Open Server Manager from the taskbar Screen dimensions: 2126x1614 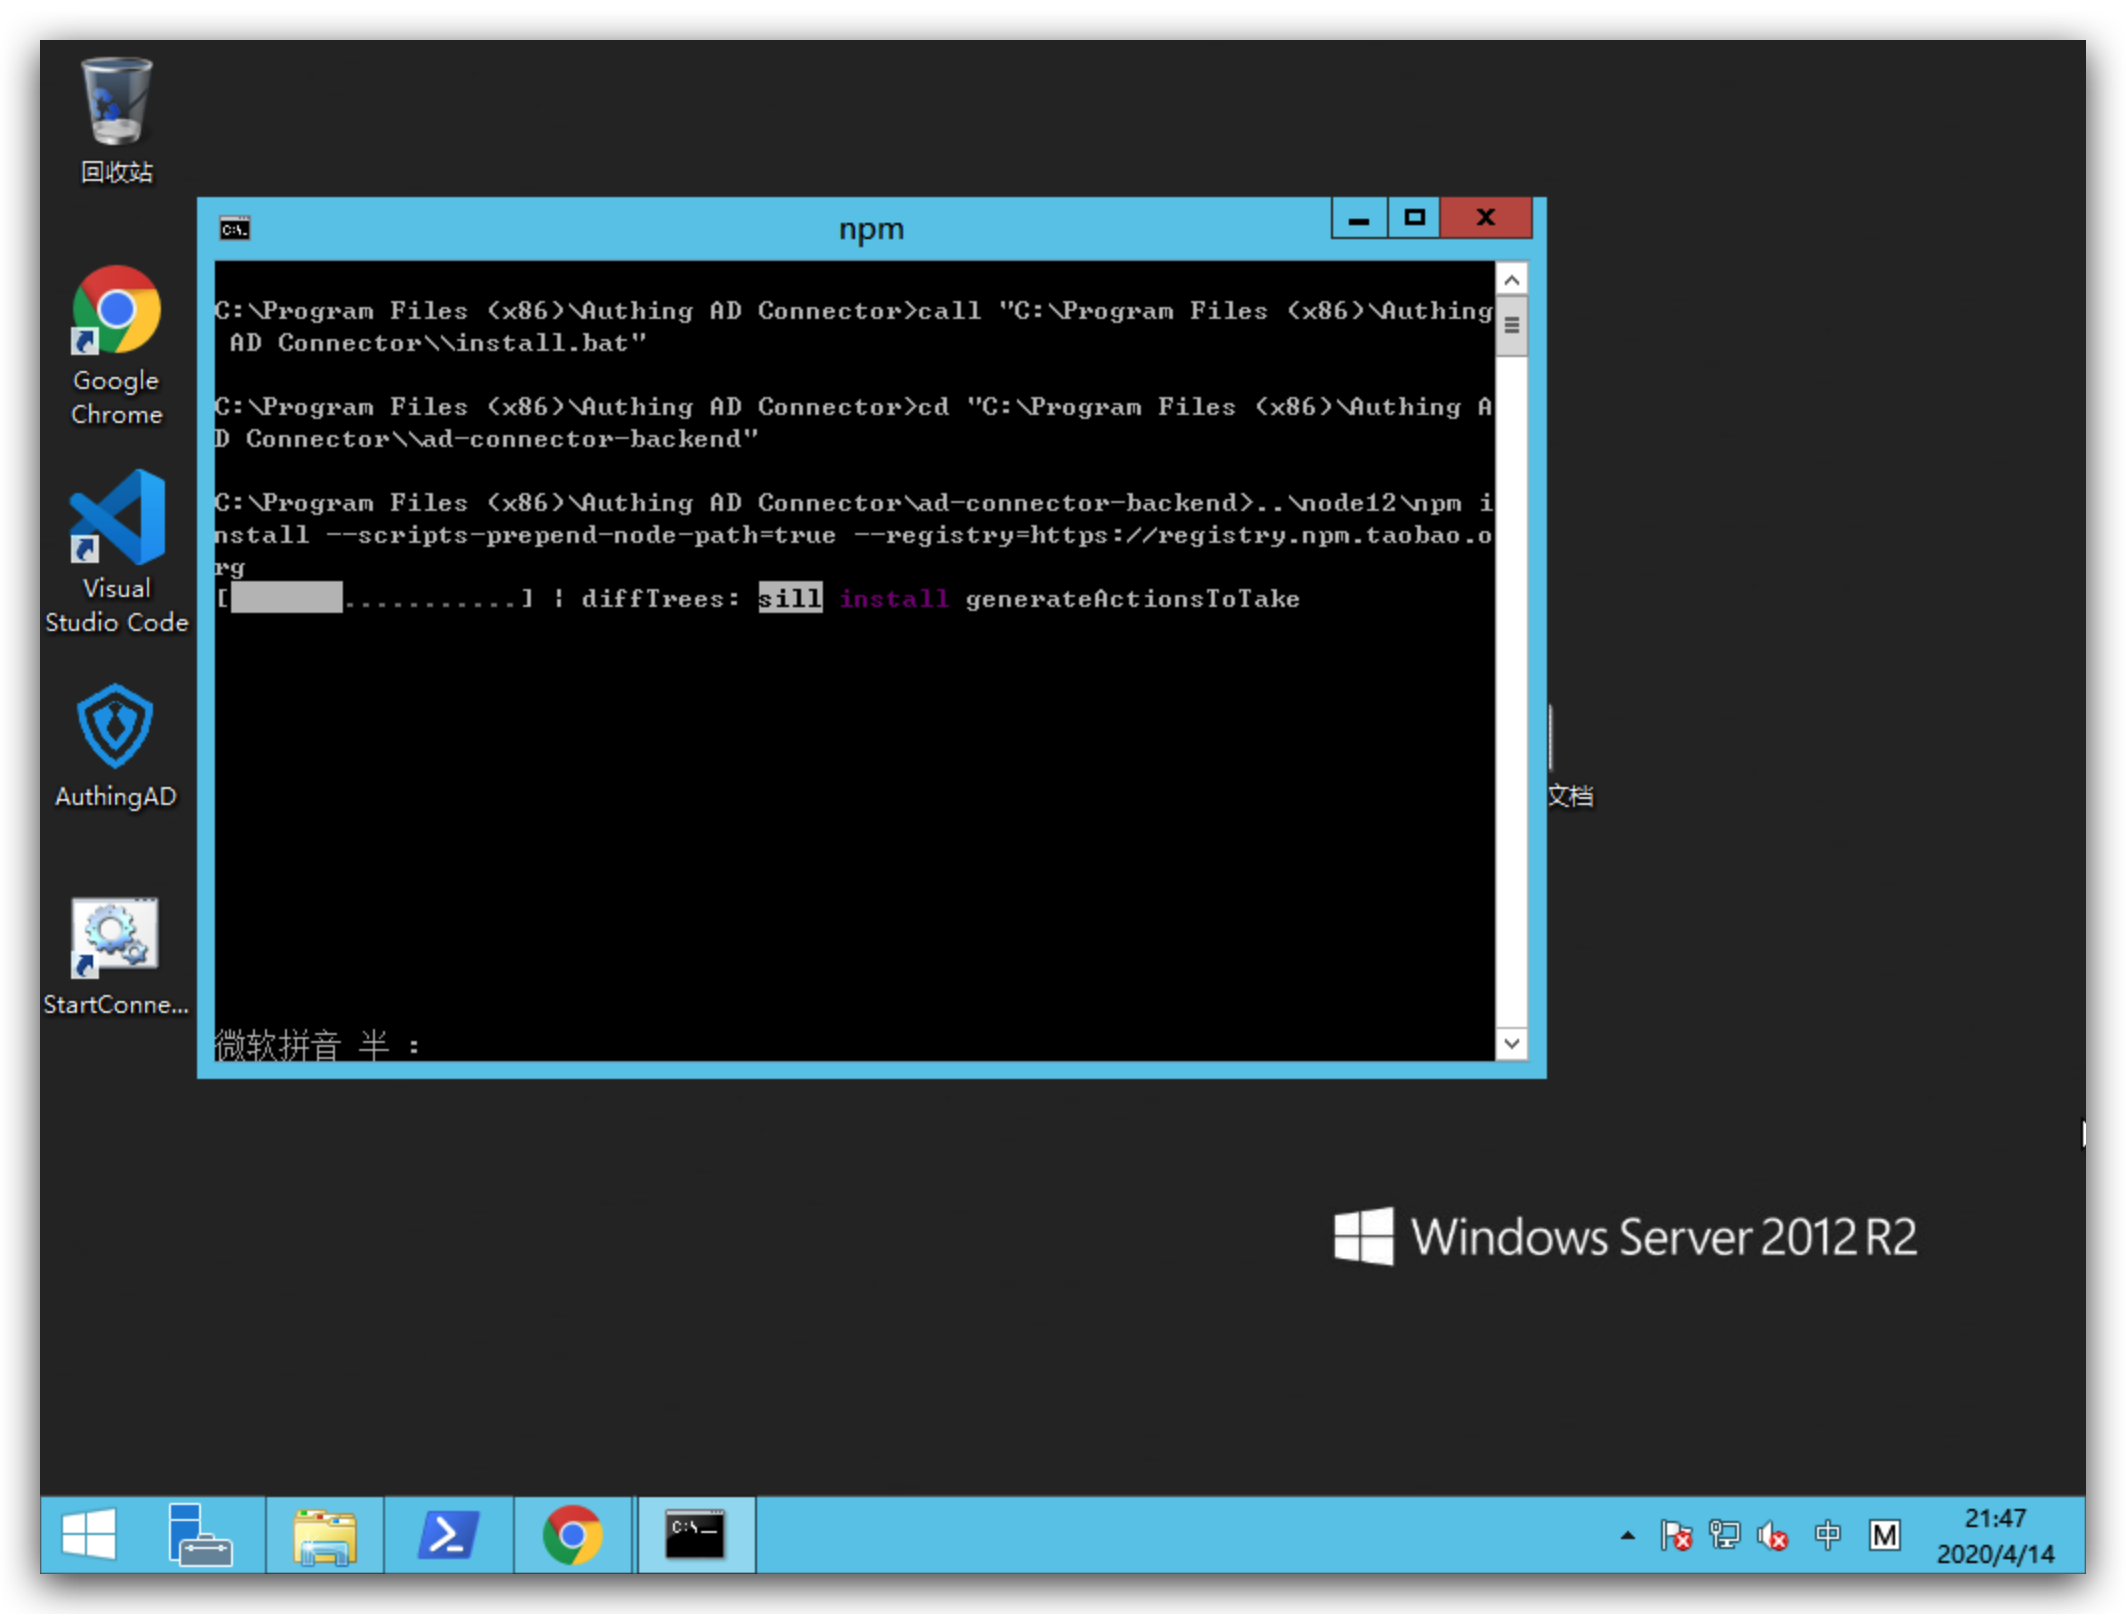200,1534
